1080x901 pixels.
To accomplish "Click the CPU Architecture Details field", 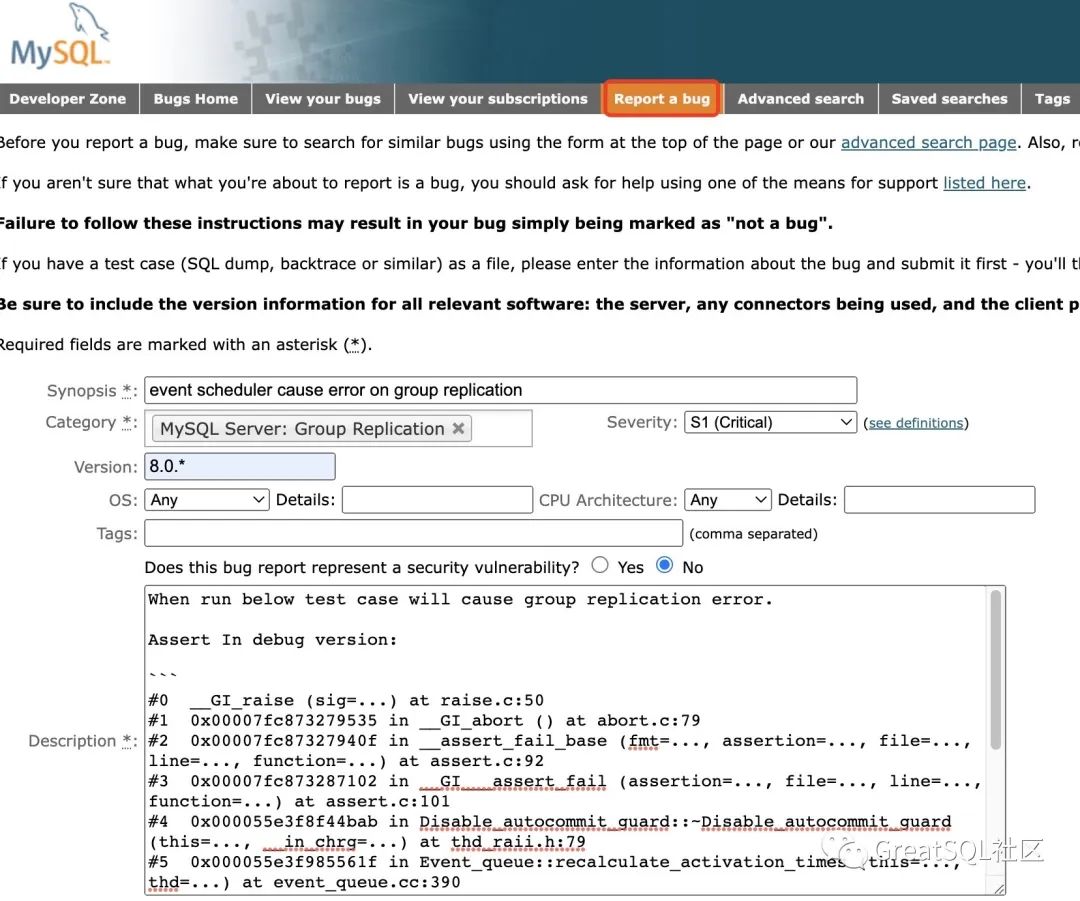I will click(939, 499).
